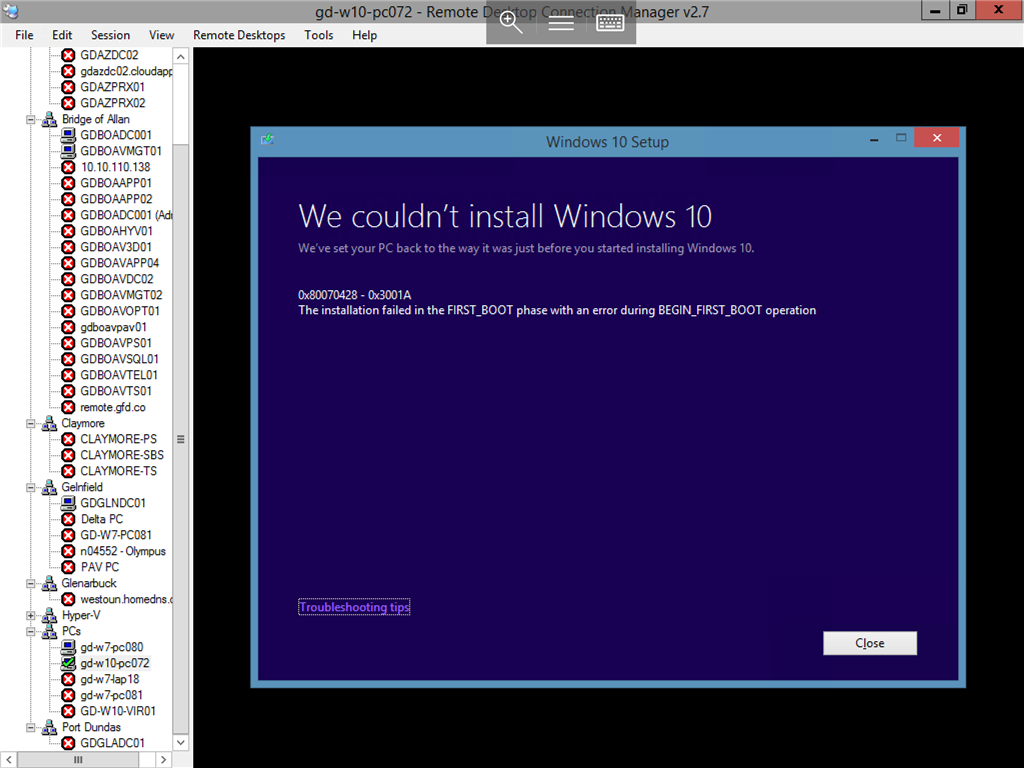1024x768 pixels.
Task: Collapse the Claymore group
Action: (31, 423)
